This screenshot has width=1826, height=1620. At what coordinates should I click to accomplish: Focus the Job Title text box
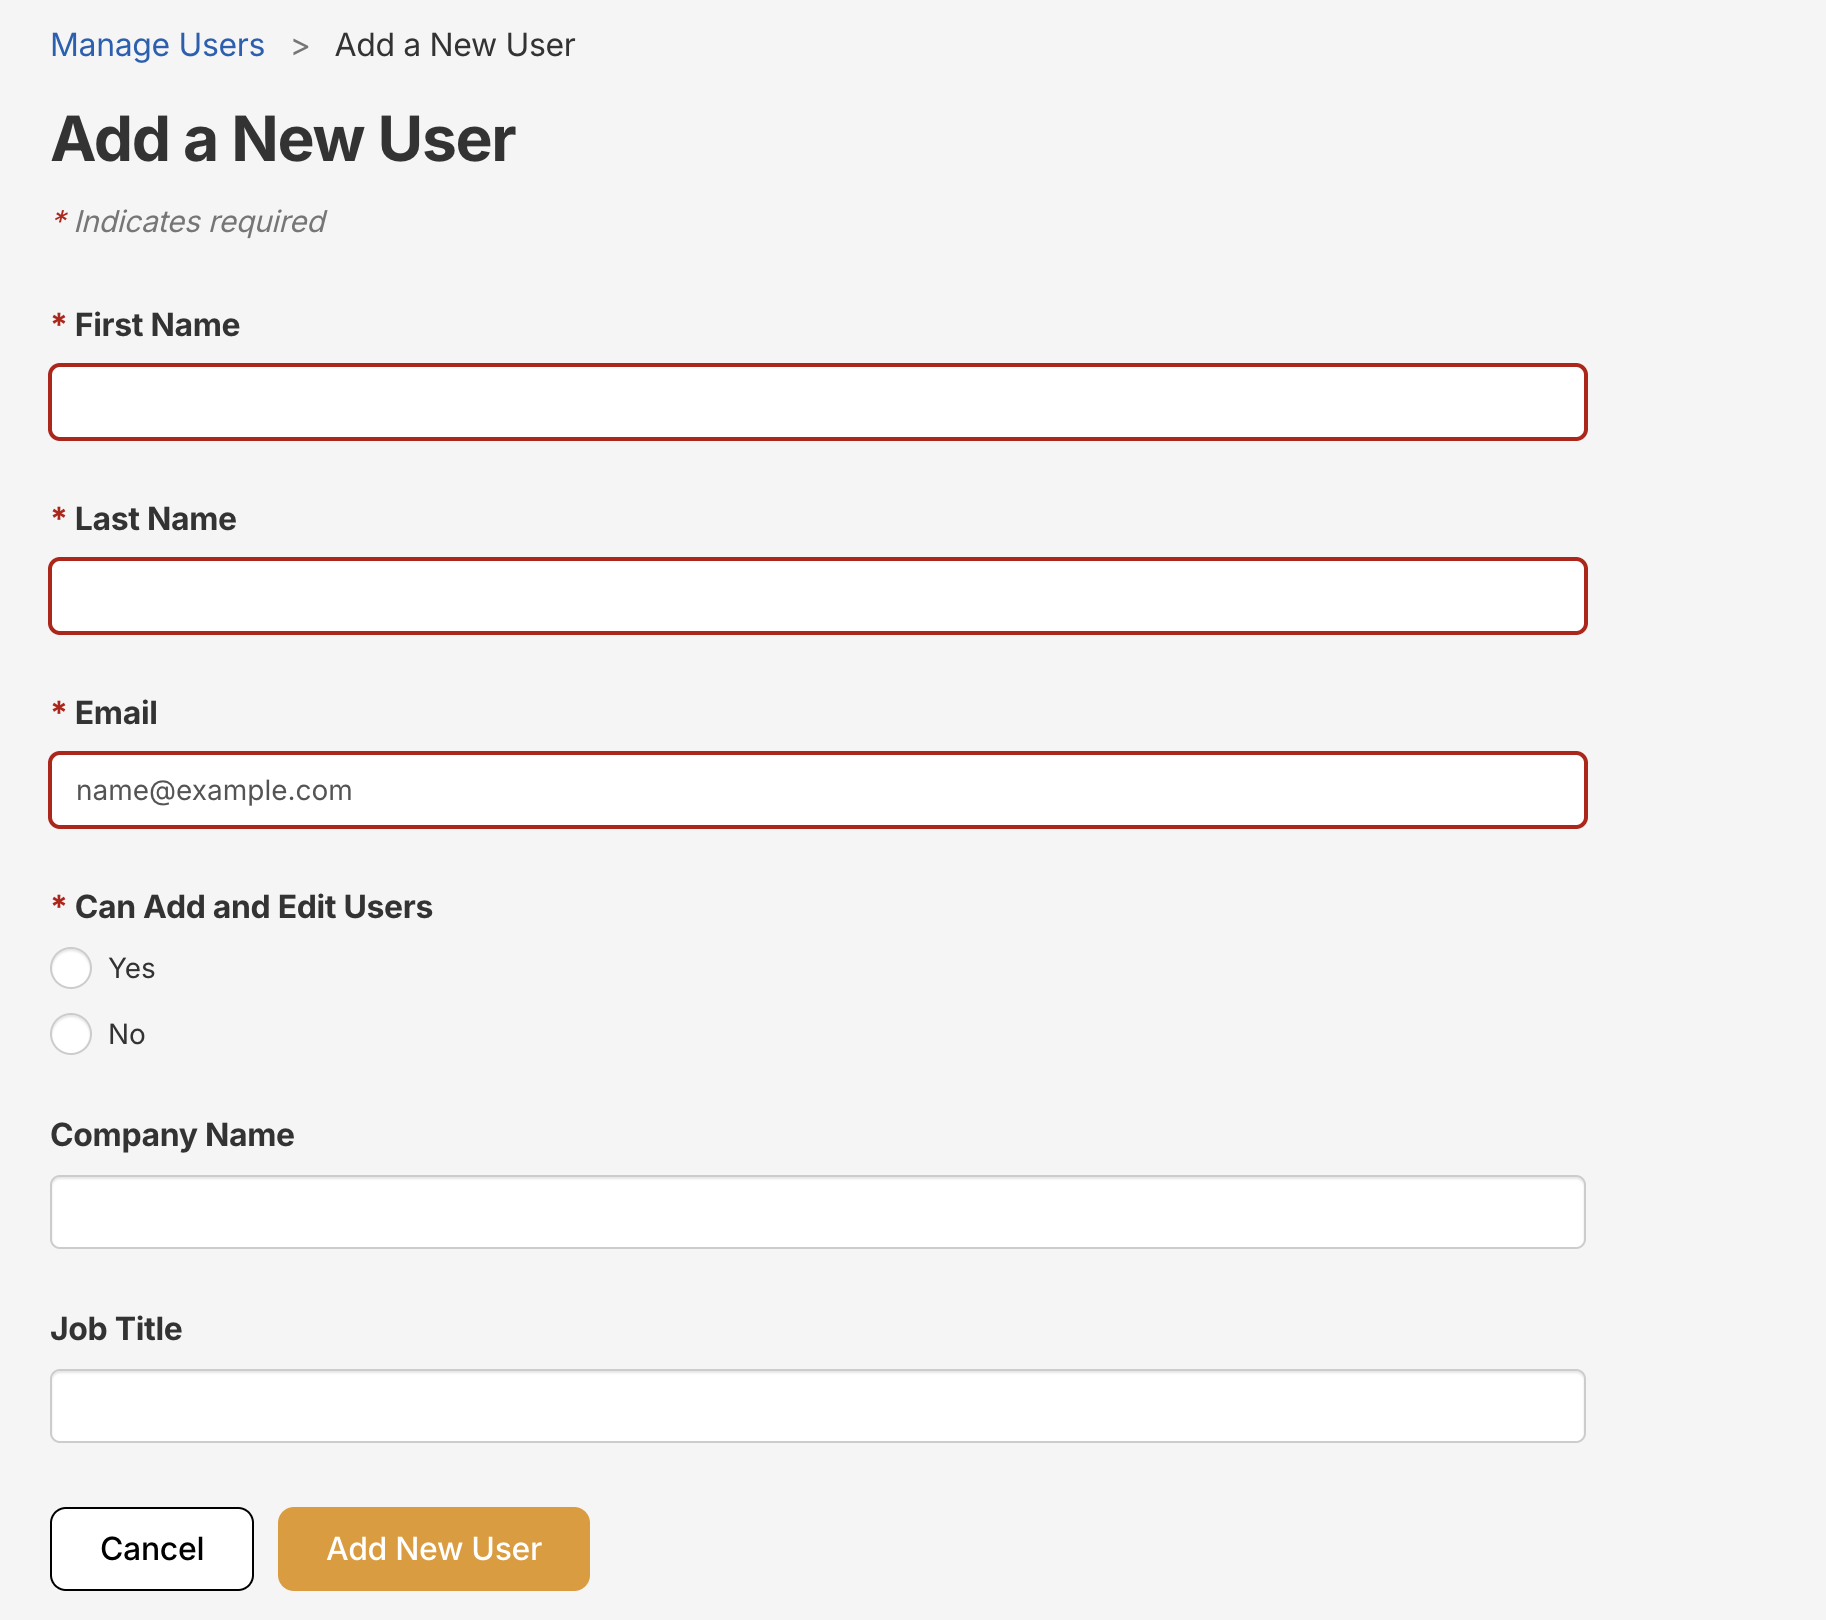(x=817, y=1406)
